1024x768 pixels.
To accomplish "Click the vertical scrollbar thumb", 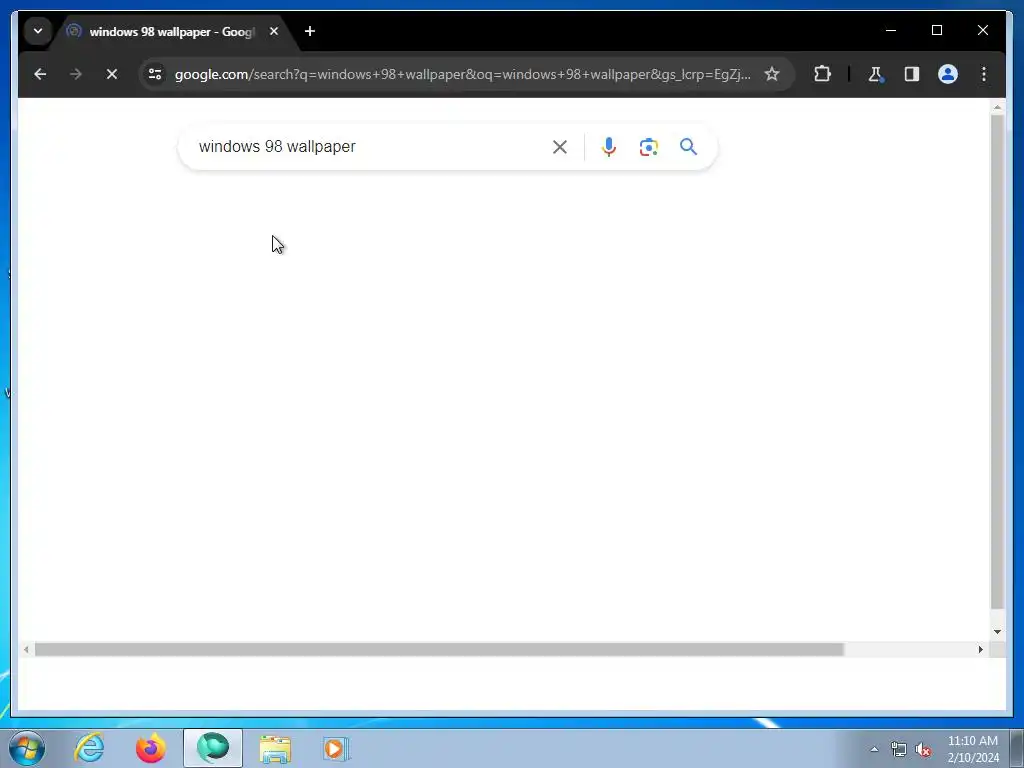I will [x=997, y=362].
